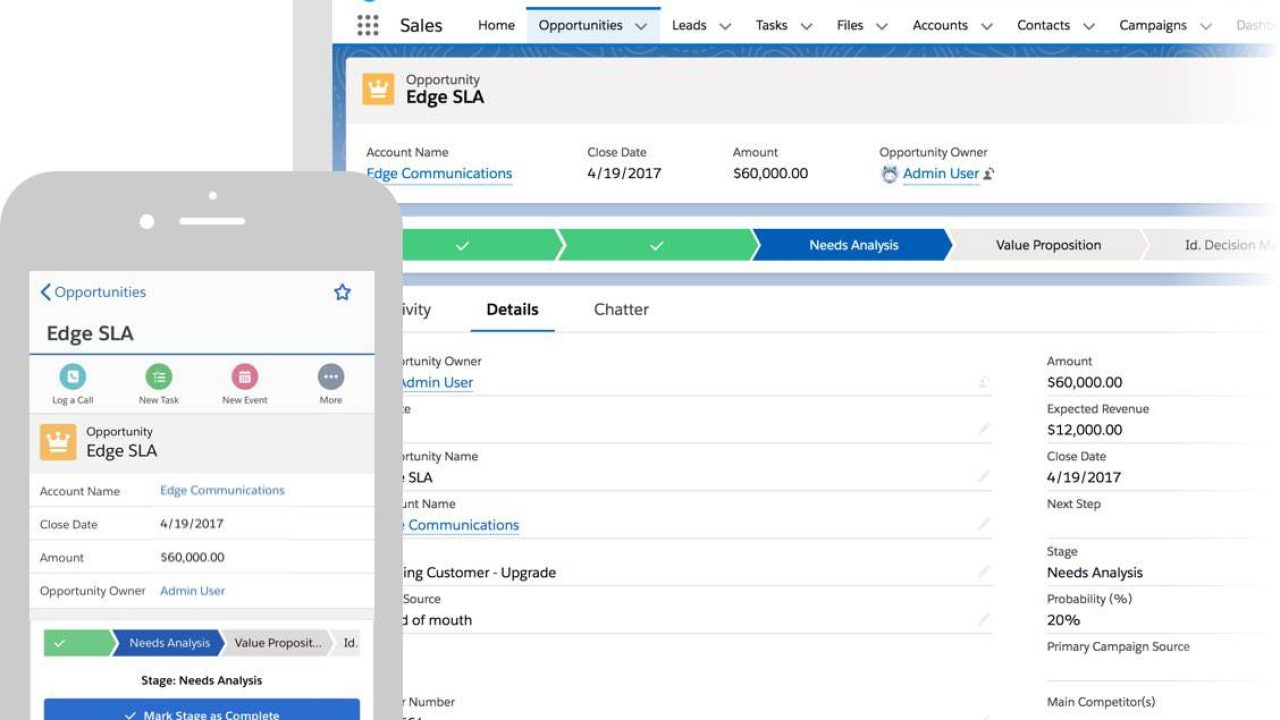The height and width of the screenshot is (720, 1280).
Task: Tap the star favorite icon on the phone
Action: pos(342,292)
